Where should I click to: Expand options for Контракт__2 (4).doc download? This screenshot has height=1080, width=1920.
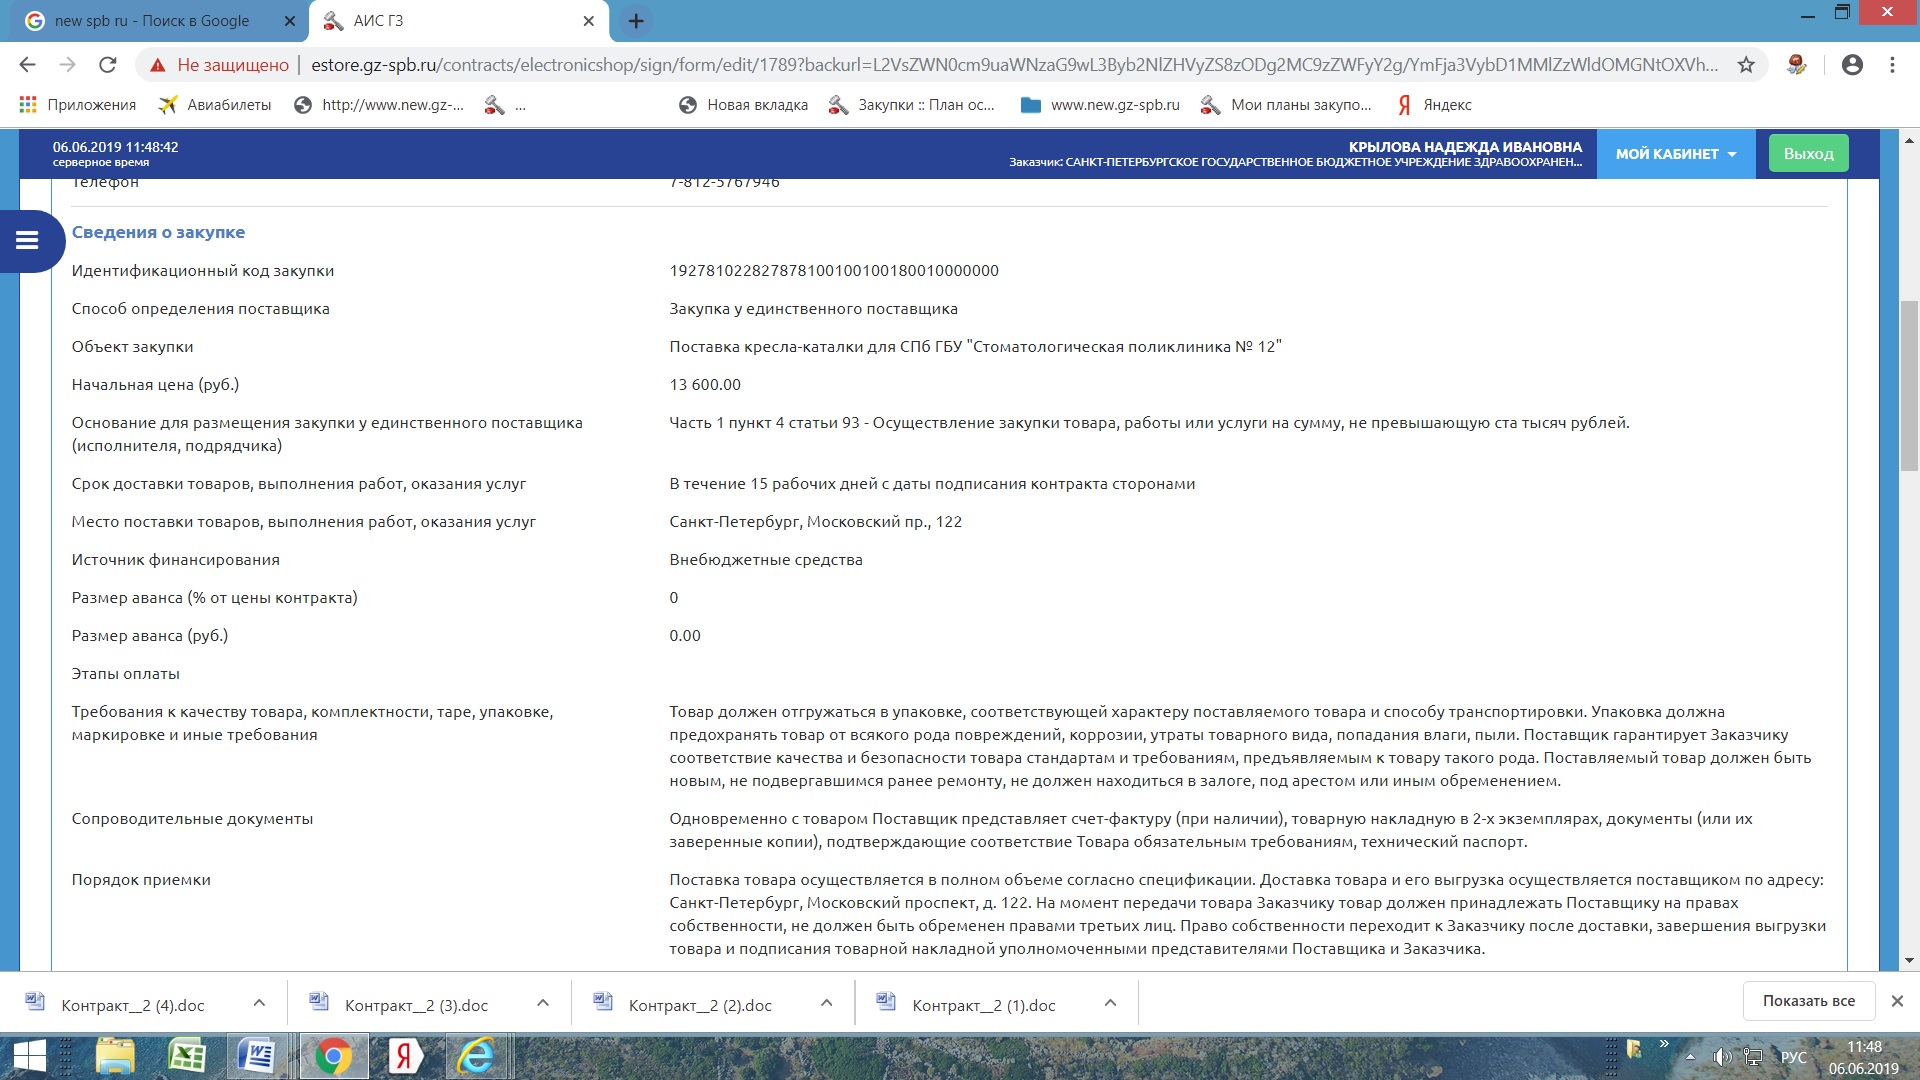point(259,1003)
